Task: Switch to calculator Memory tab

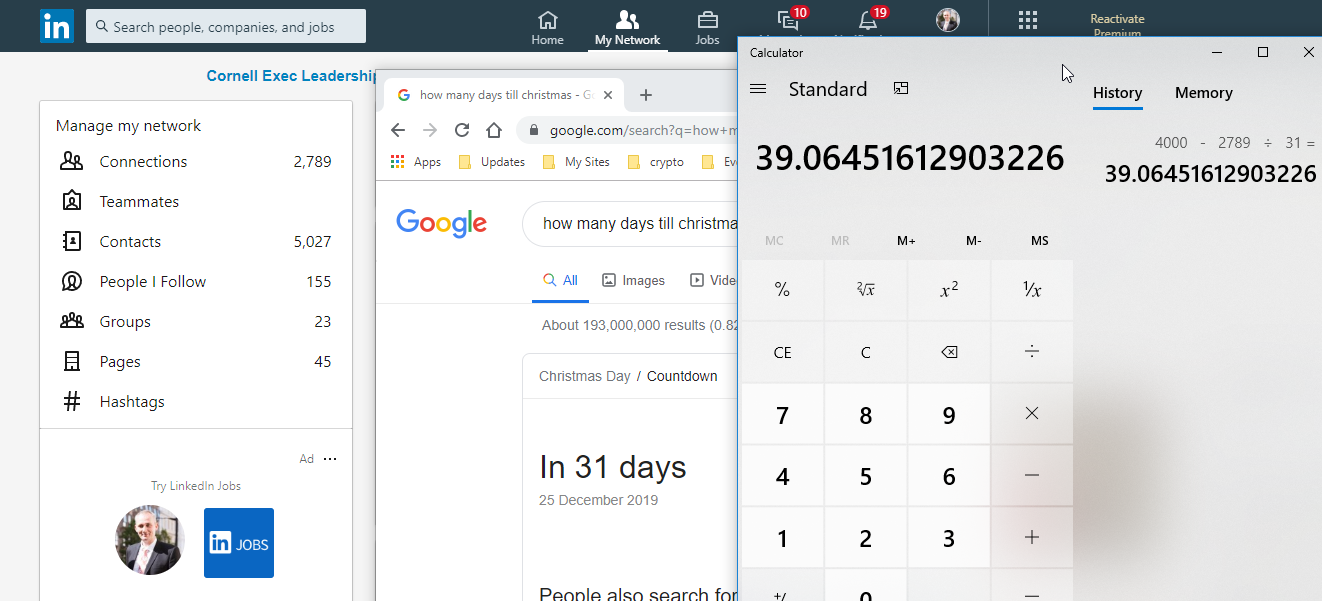Action: click(1203, 93)
